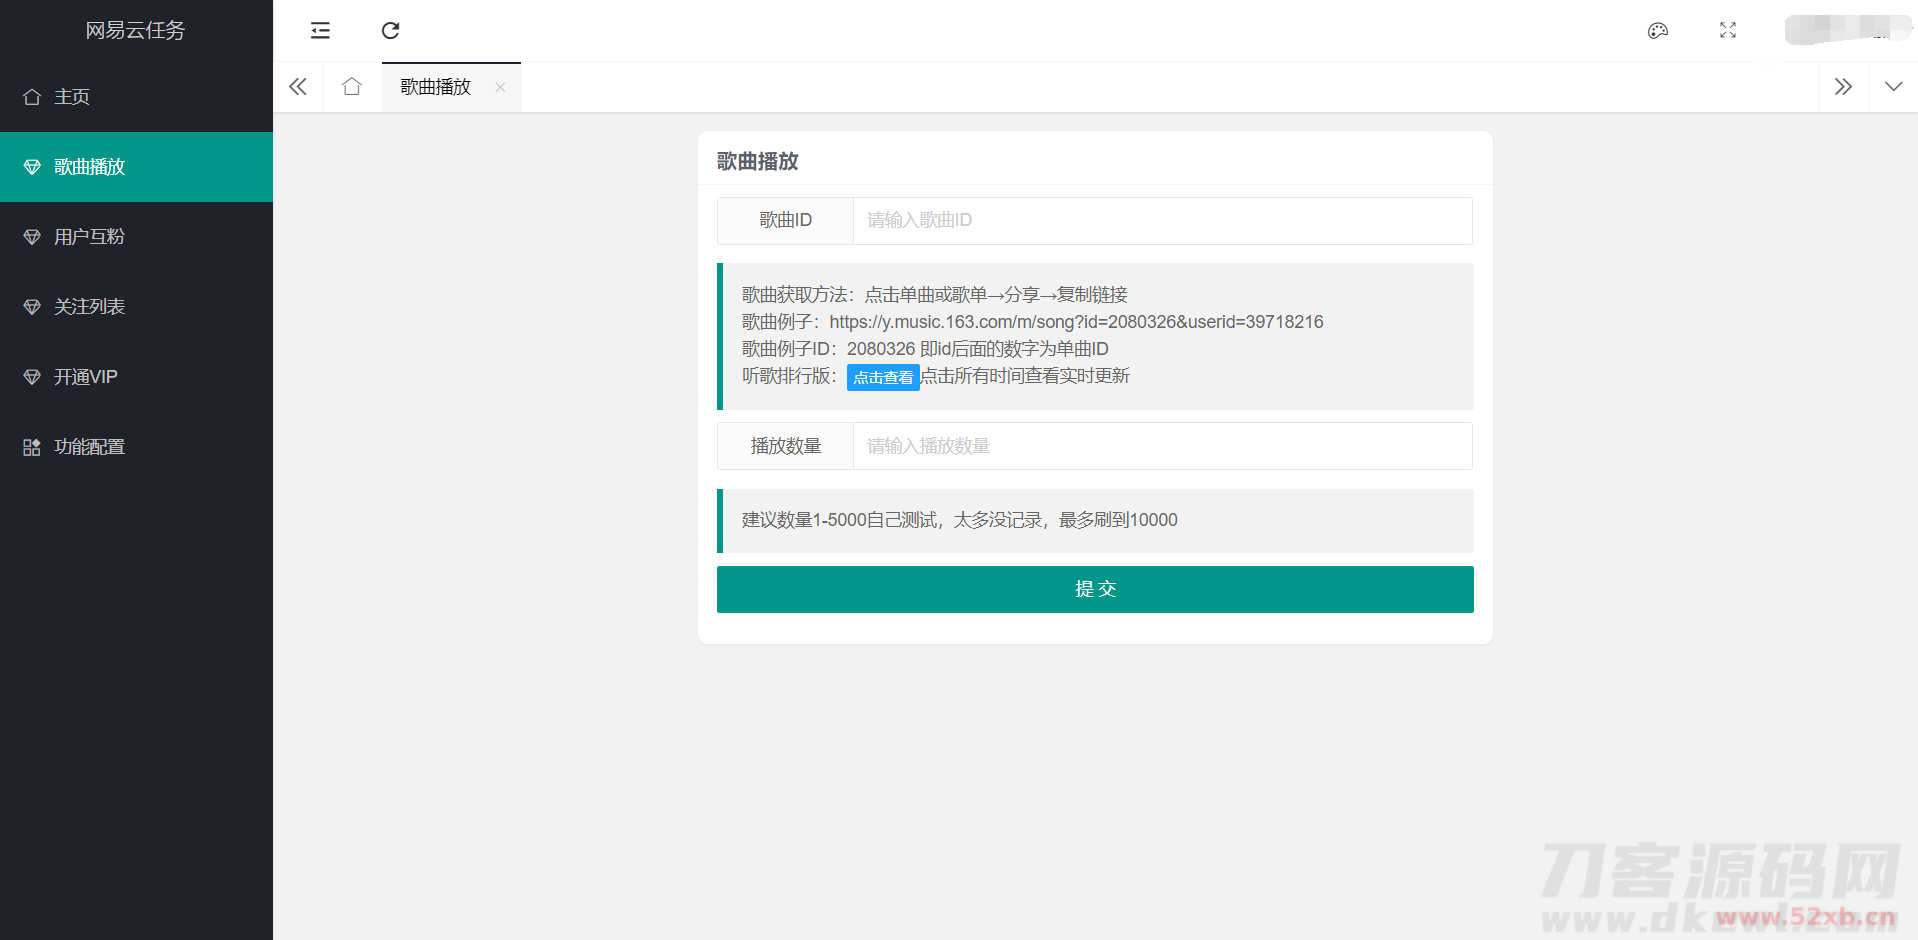Close the 歌曲播放 tab

[500, 88]
